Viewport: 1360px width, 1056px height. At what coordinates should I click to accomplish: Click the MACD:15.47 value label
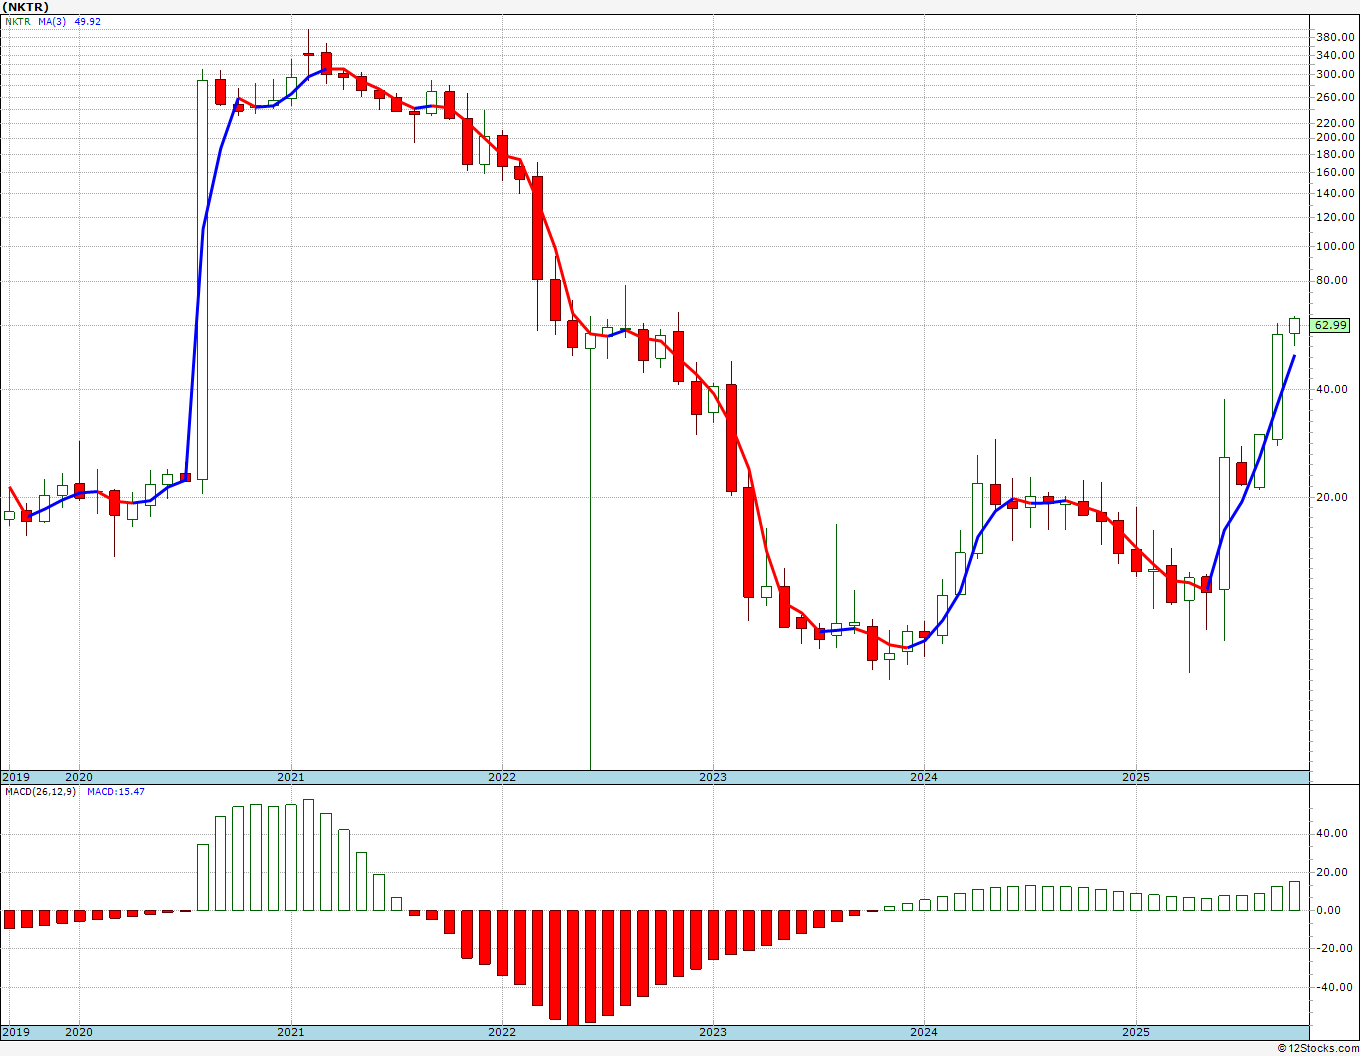[x=115, y=791]
